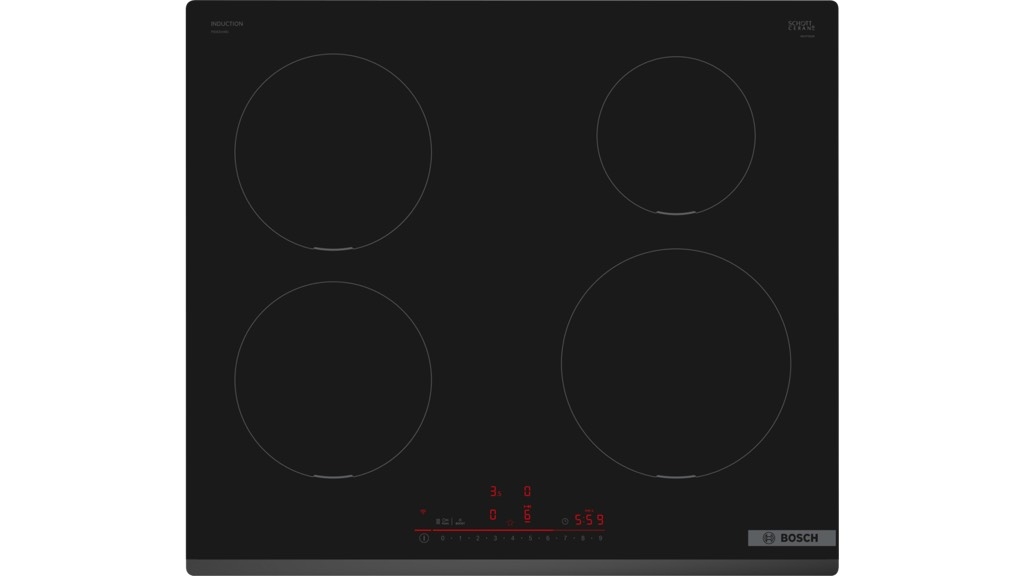Set power level 4 on the slider
This screenshot has width=1024, height=576.
513,539
